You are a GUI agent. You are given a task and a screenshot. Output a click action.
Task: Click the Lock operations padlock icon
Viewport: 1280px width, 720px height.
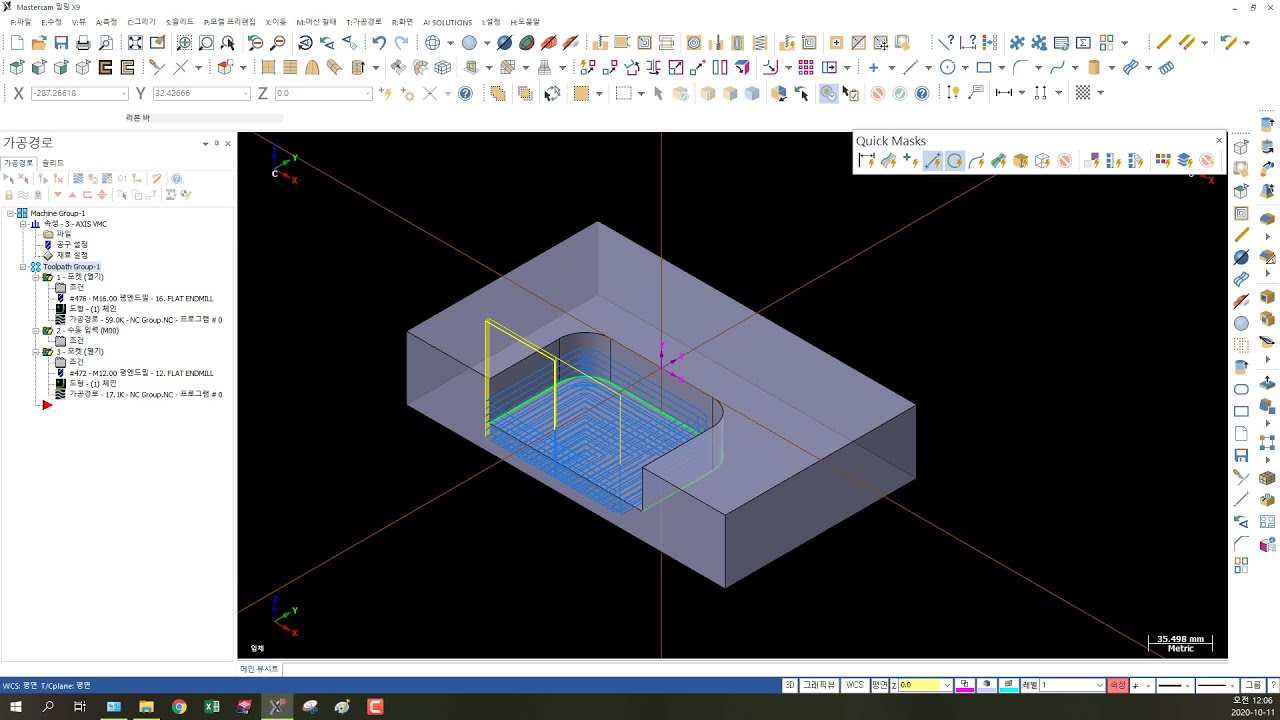pyautogui.click(x=9, y=195)
